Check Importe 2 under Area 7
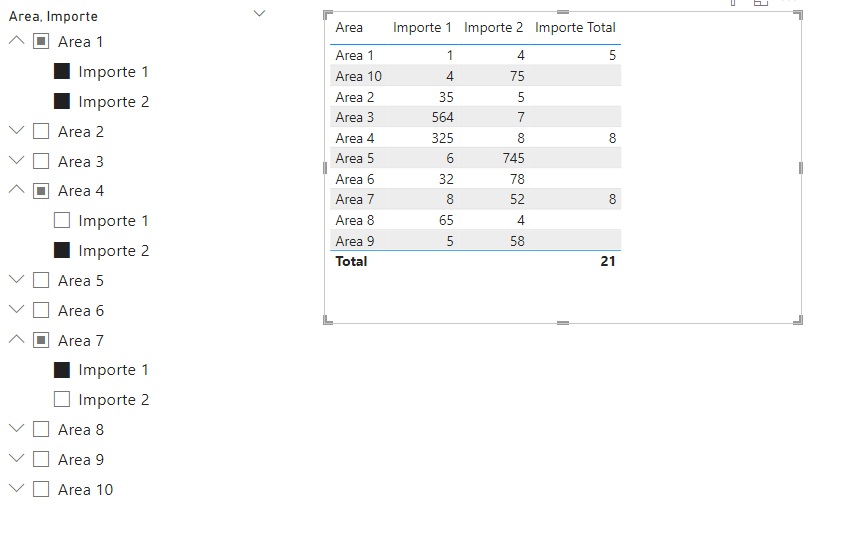Screen dimensions: 855x551 tap(62, 399)
